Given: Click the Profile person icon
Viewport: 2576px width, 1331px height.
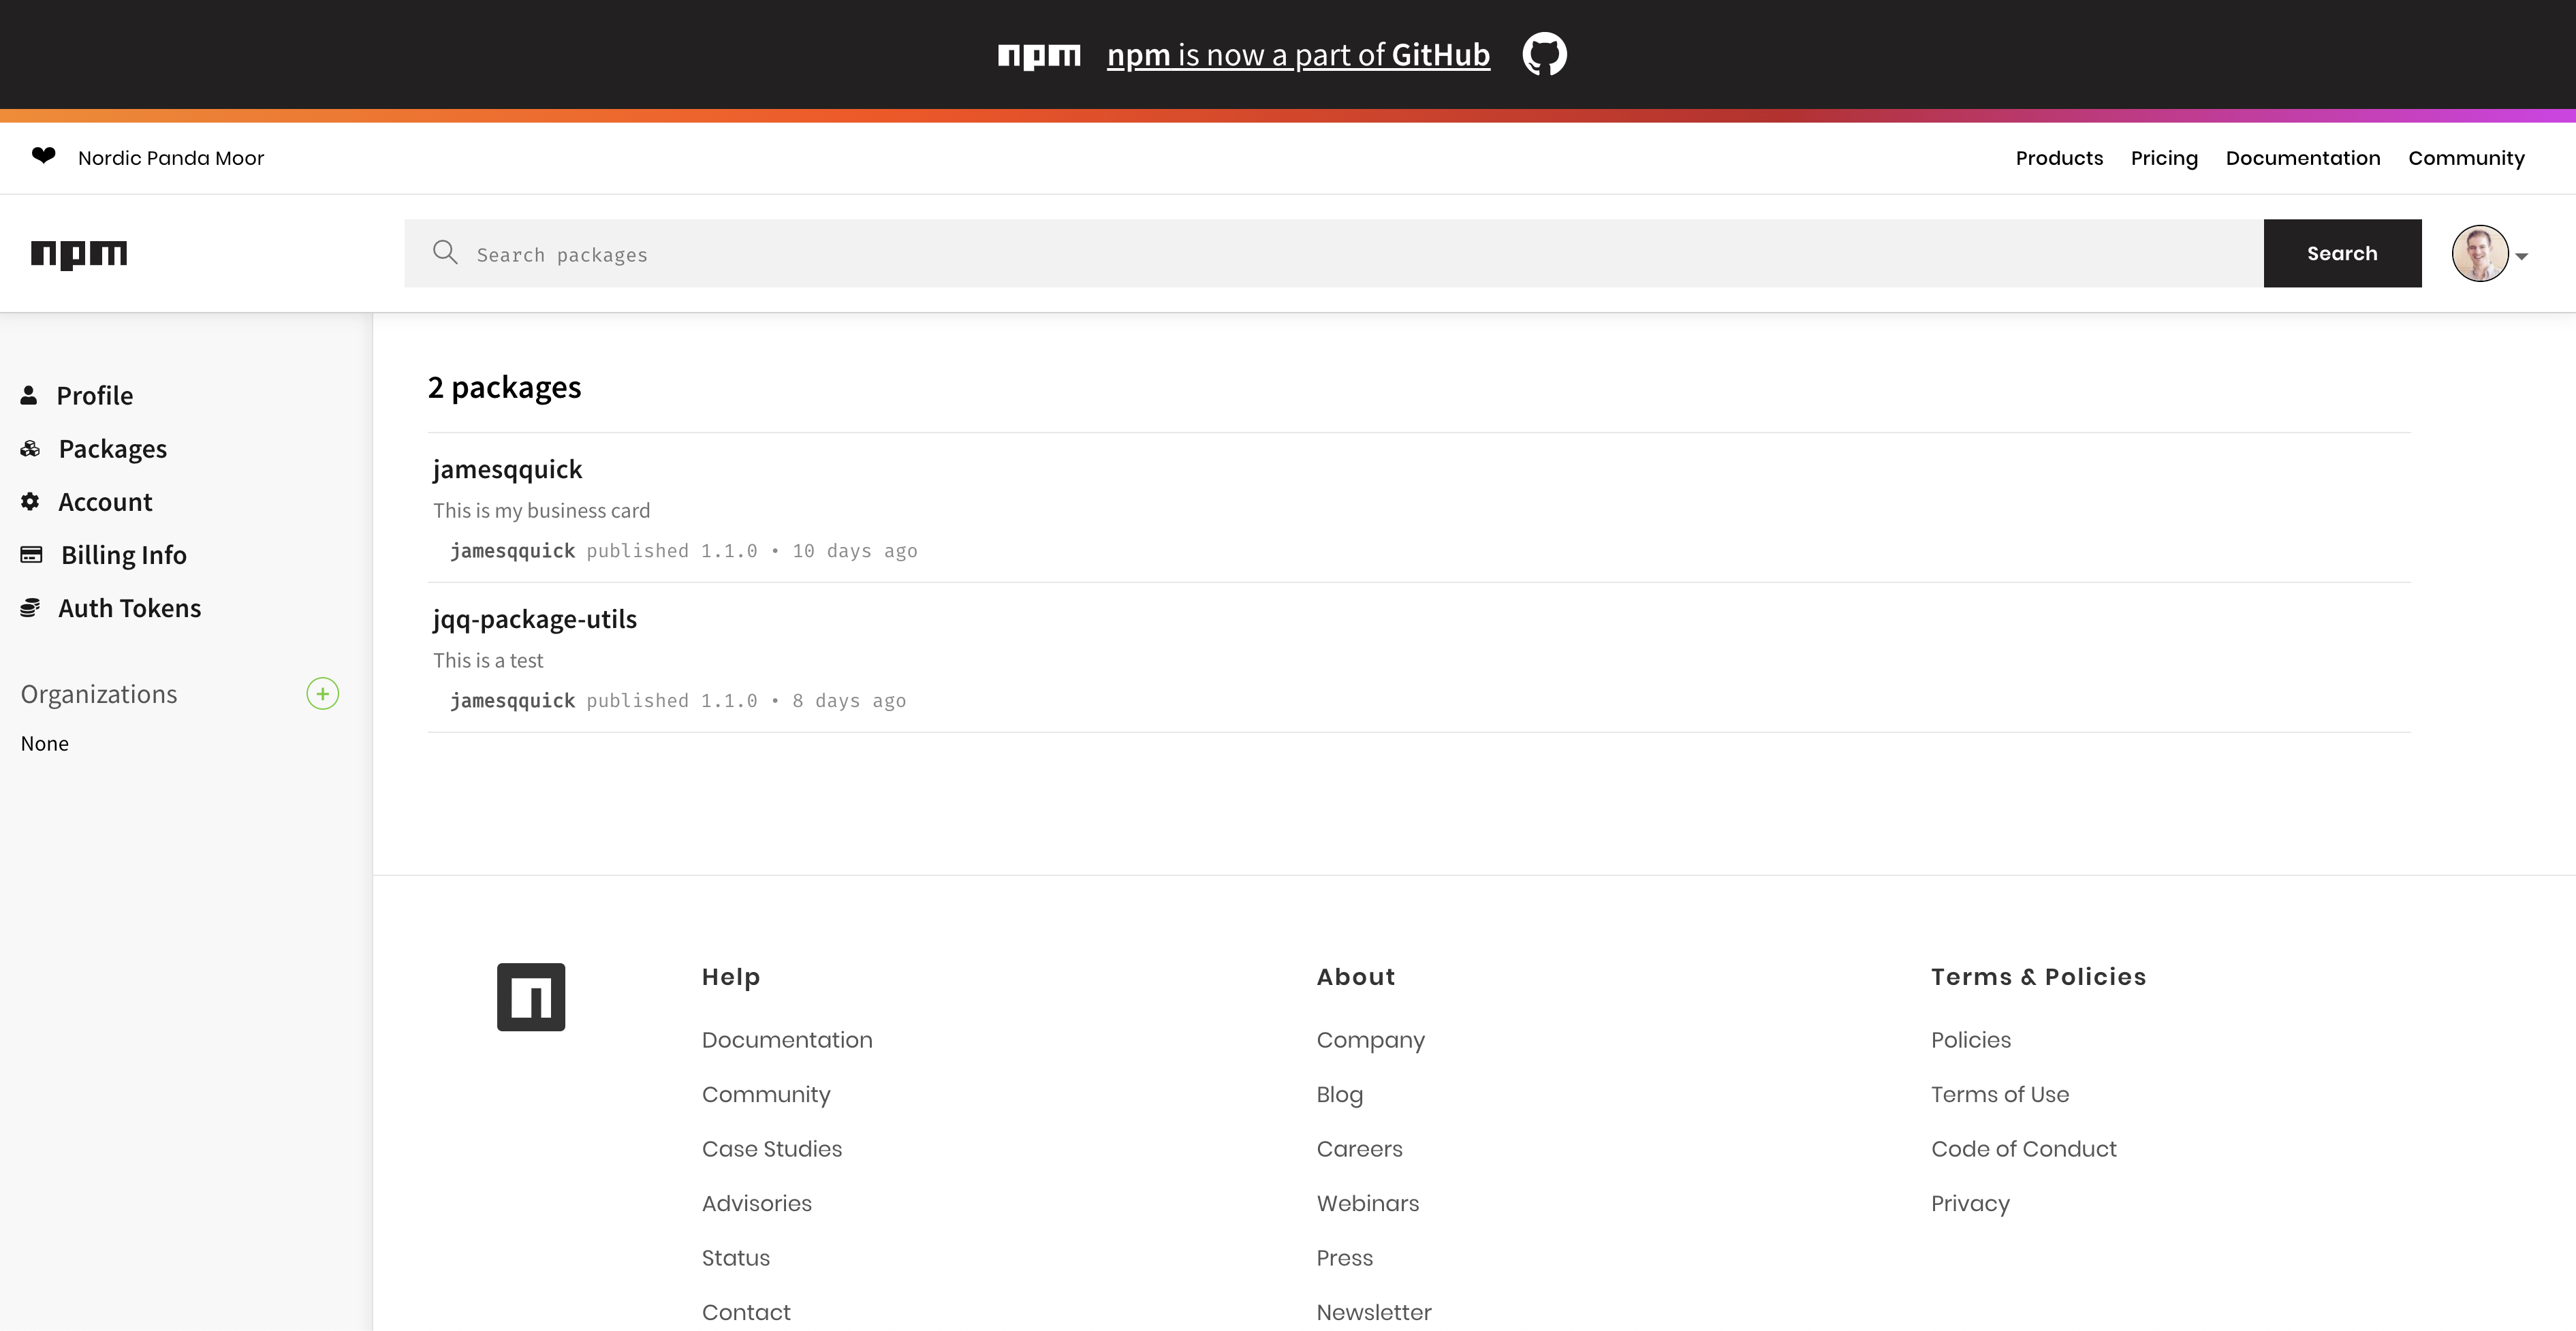Looking at the screenshot, I should (29, 395).
